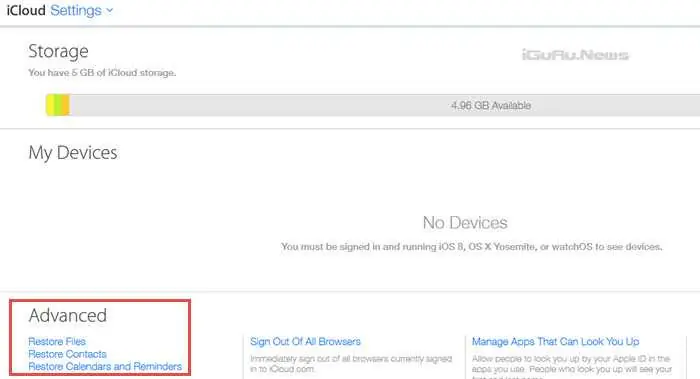Select the Advanced heading
This screenshot has width=700, height=379.
coord(67,316)
